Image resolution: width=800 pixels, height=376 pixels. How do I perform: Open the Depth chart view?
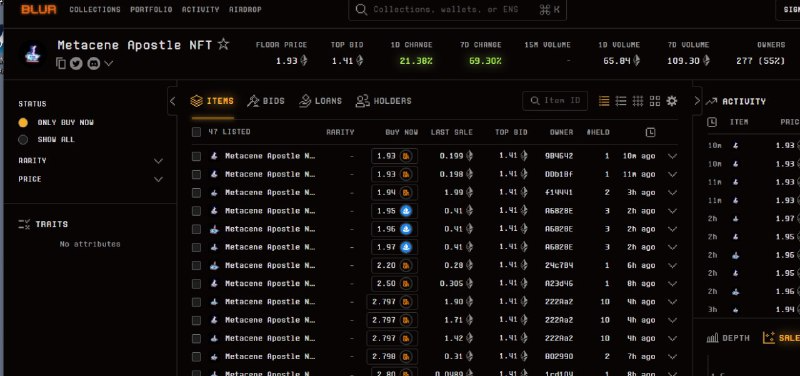(x=728, y=338)
